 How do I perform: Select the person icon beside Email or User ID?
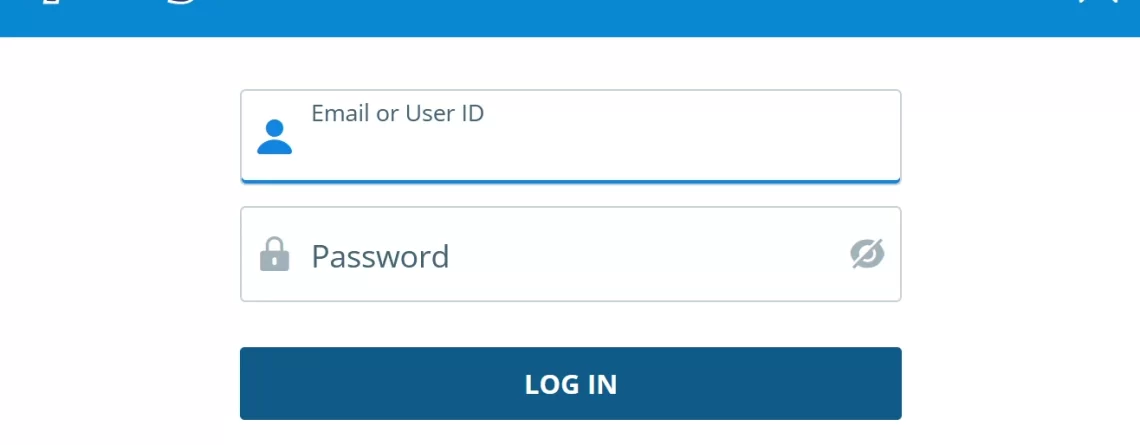pyautogui.click(x=274, y=137)
